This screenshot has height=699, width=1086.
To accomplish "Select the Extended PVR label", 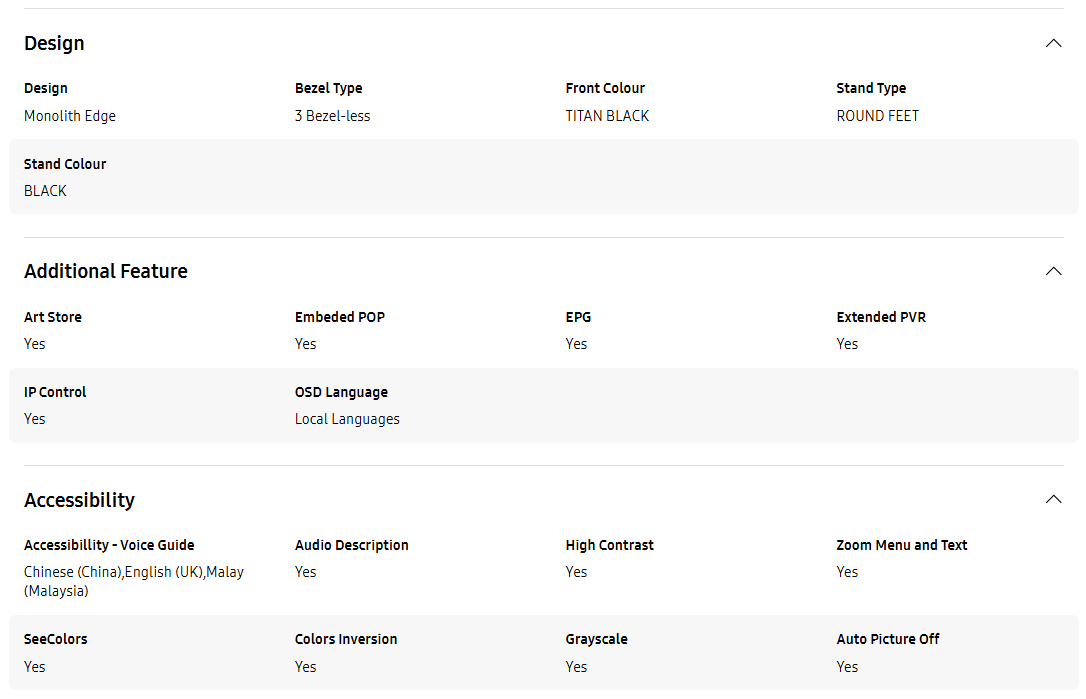I will (x=881, y=317).
